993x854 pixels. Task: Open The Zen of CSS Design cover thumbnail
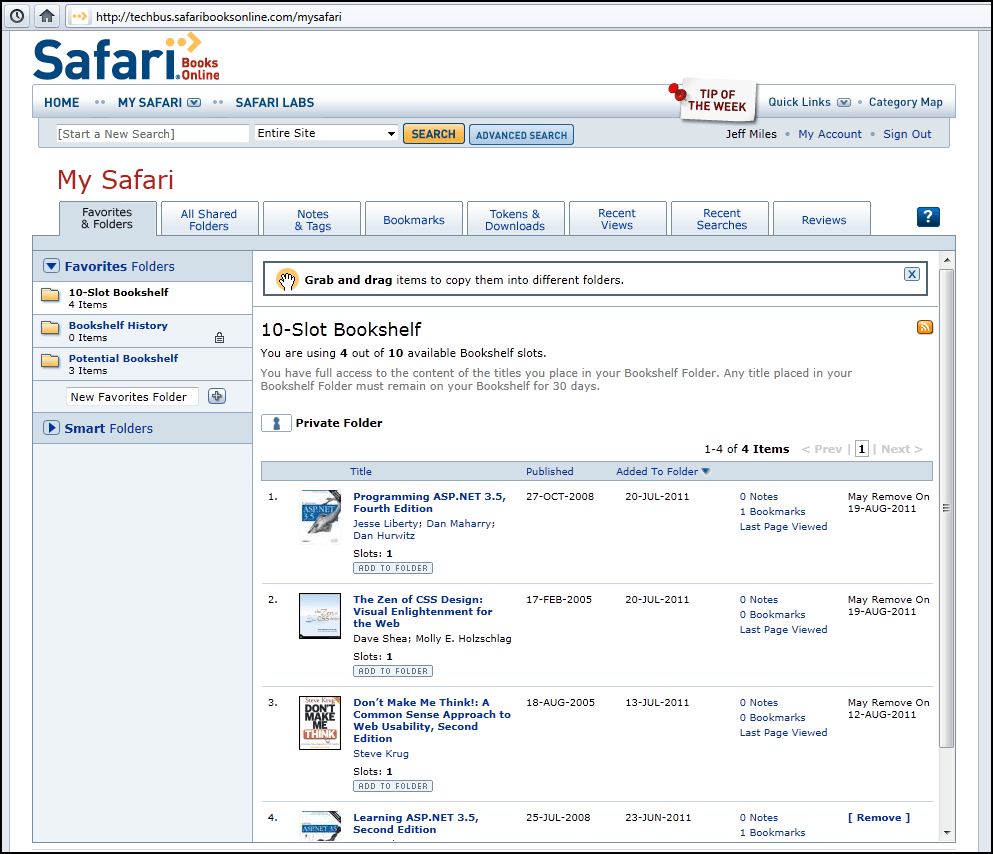pos(320,616)
